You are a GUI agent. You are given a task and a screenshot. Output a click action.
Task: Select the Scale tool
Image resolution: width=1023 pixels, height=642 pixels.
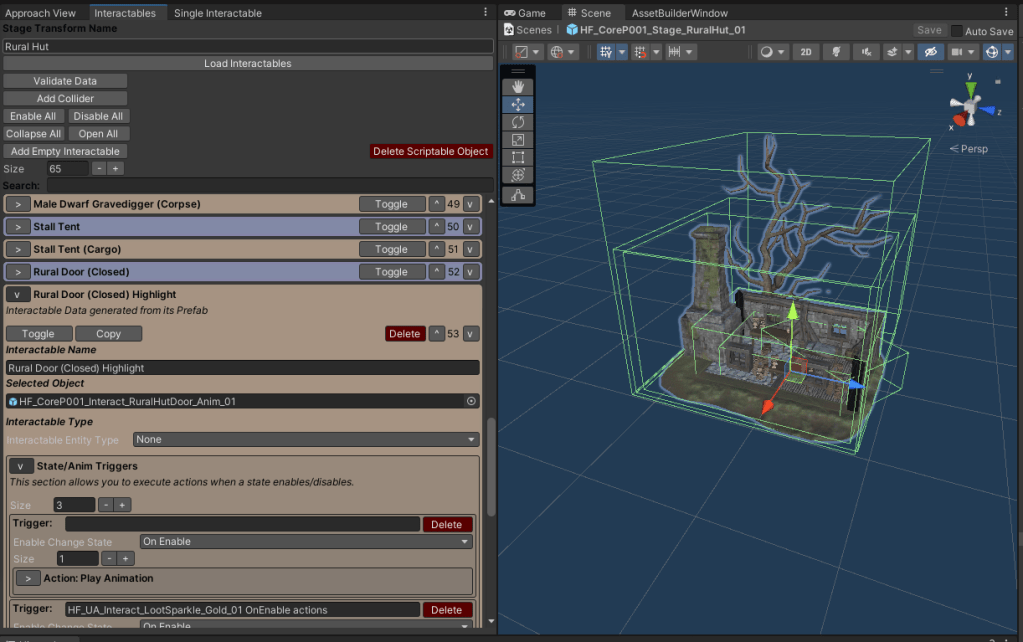[x=518, y=140]
